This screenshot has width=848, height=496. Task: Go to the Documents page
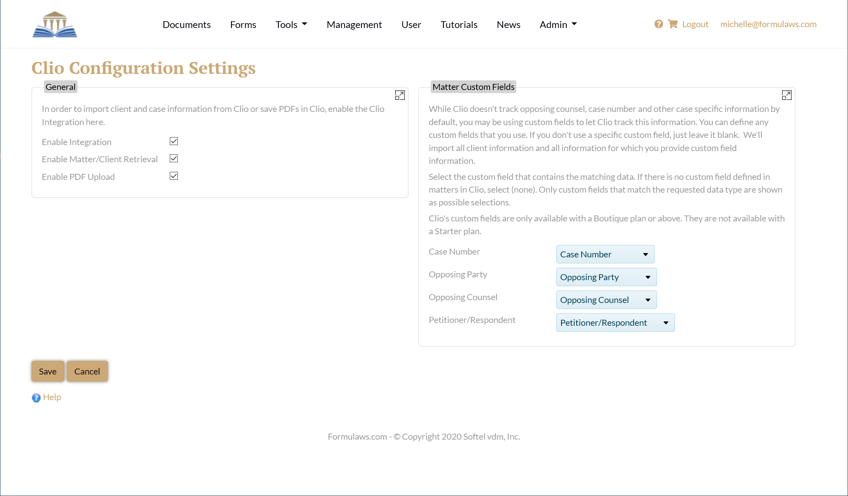(187, 24)
